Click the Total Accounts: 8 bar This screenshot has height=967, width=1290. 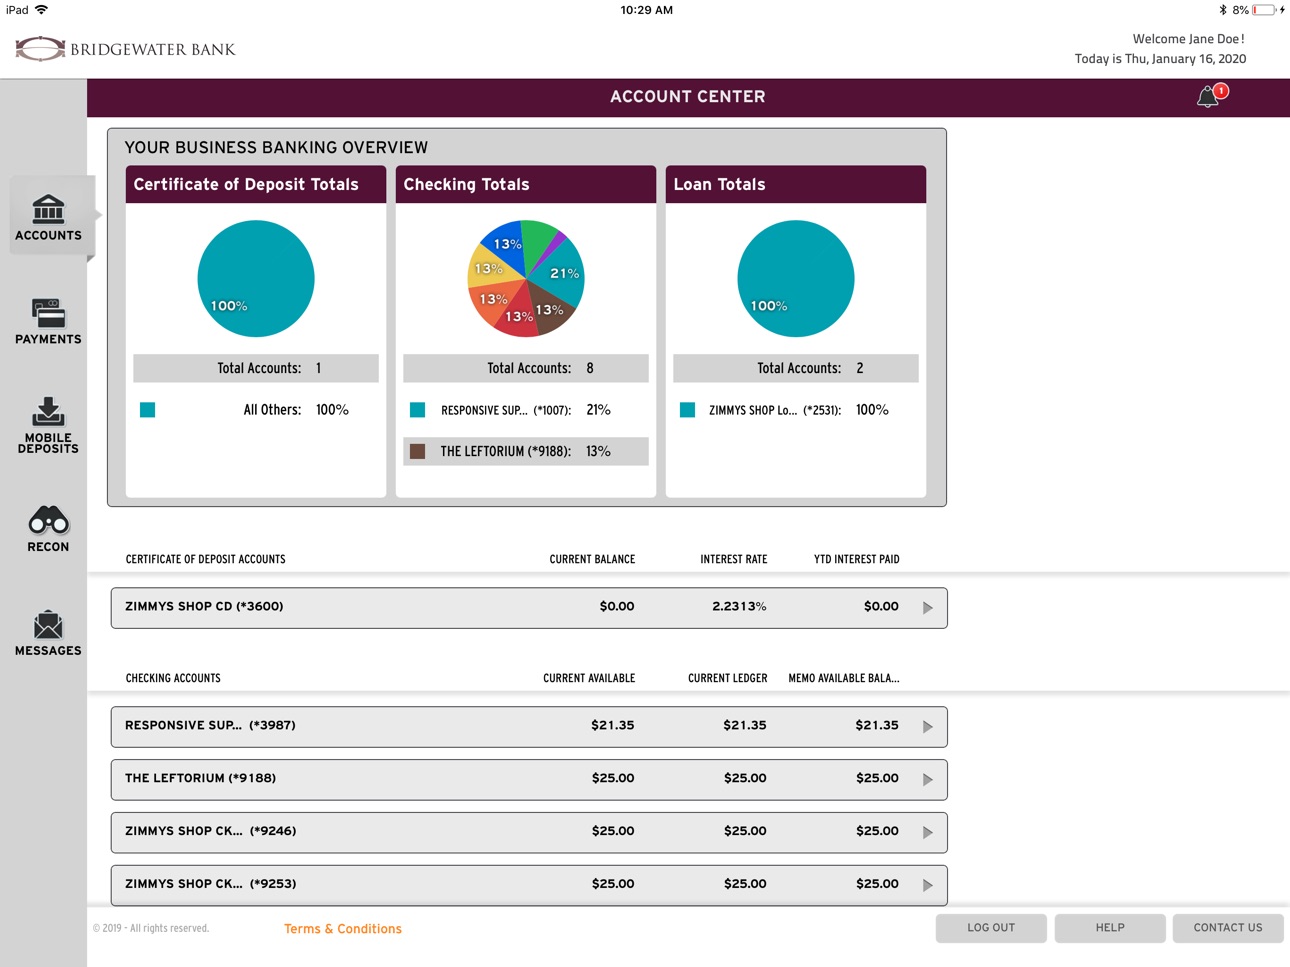point(526,368)
